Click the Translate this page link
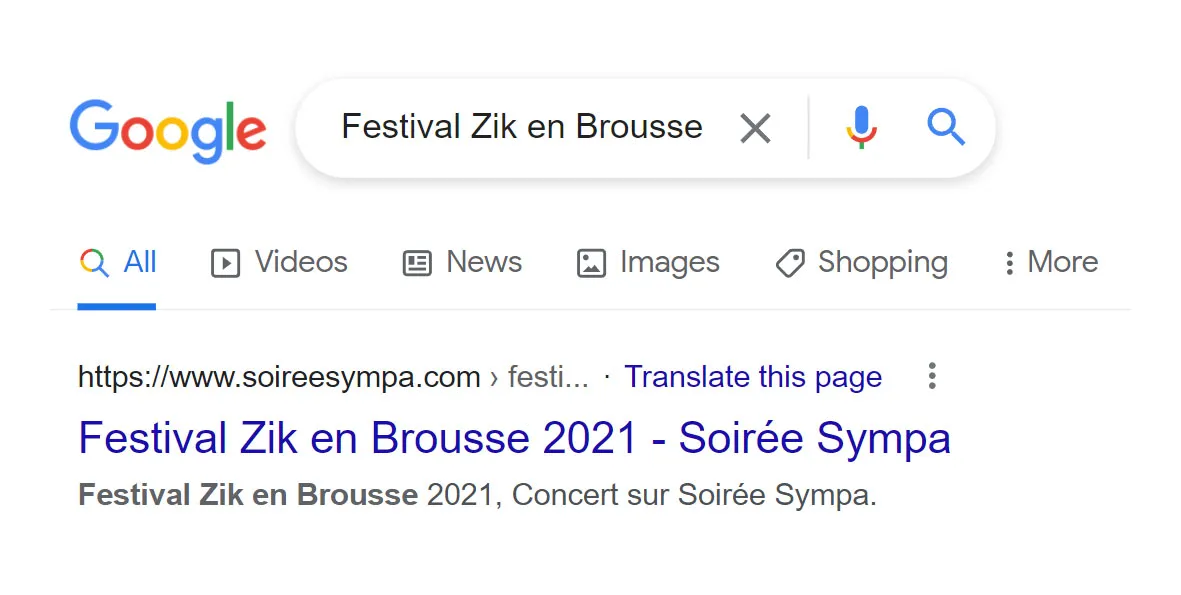 753,377
